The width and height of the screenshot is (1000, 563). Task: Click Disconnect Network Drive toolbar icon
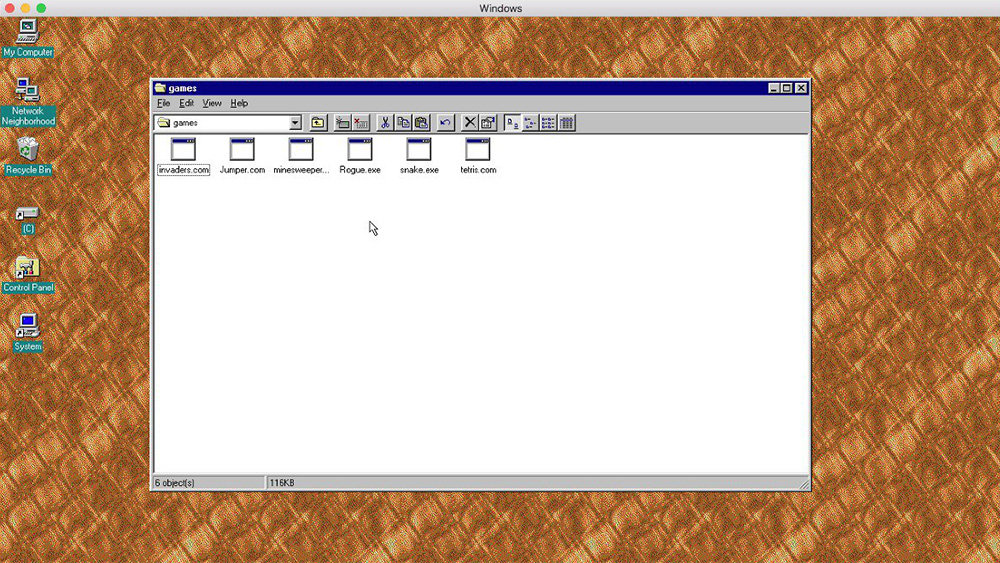[361, 122]
